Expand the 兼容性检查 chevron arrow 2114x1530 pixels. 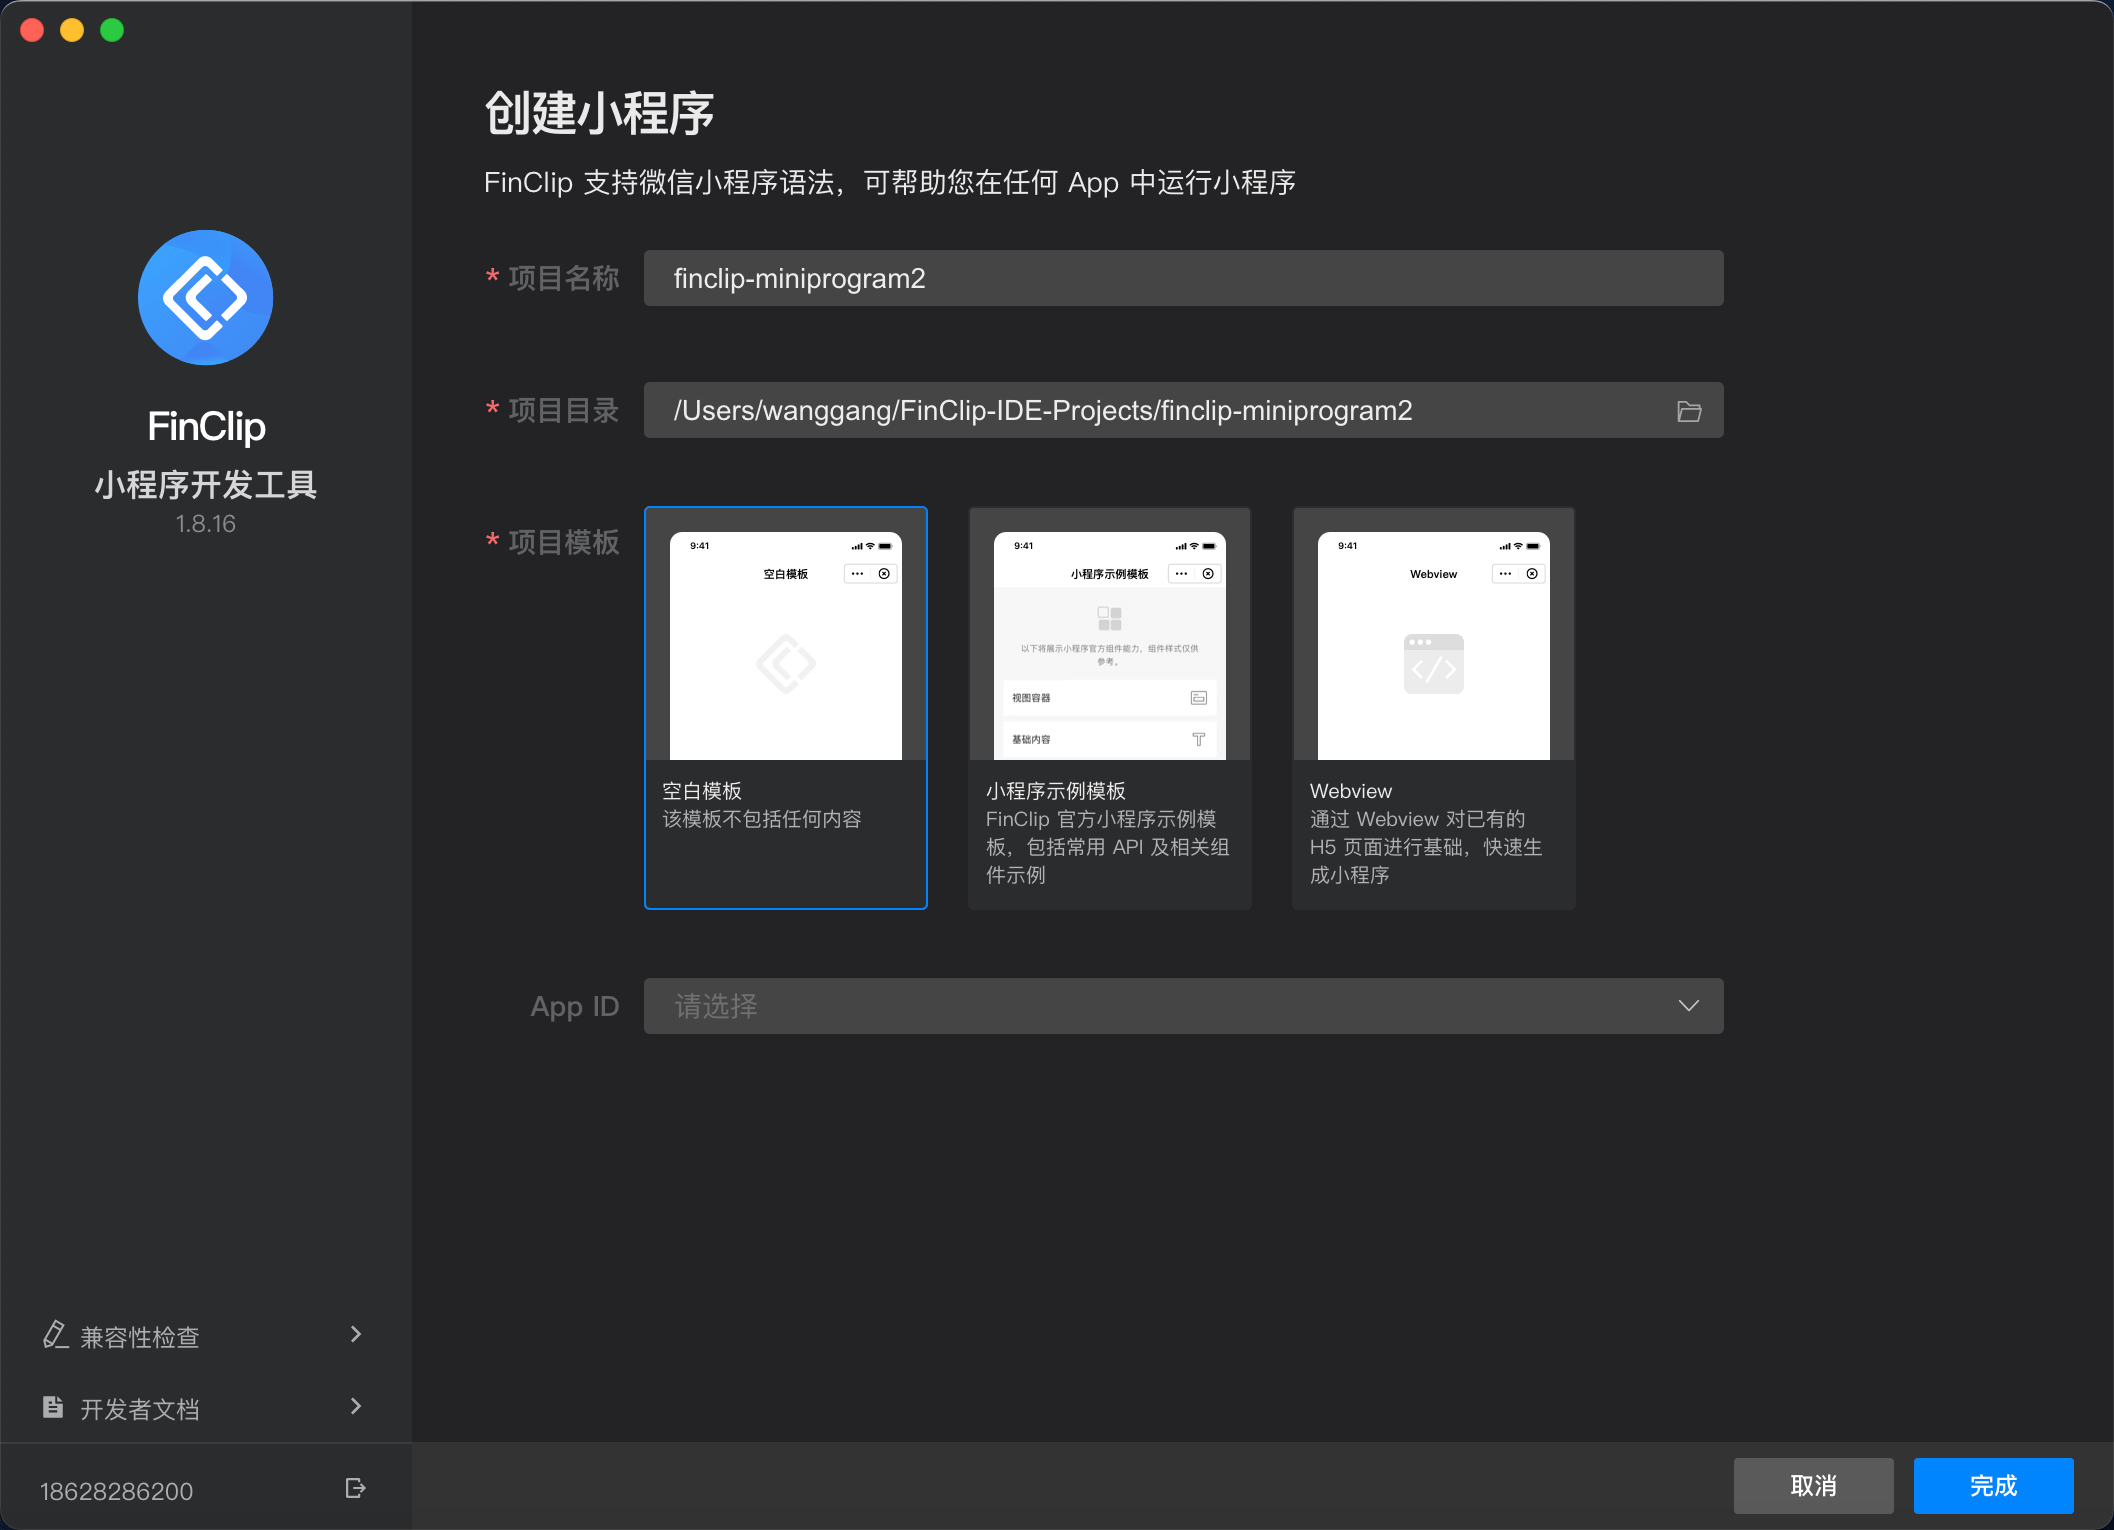coord(356,1334)
